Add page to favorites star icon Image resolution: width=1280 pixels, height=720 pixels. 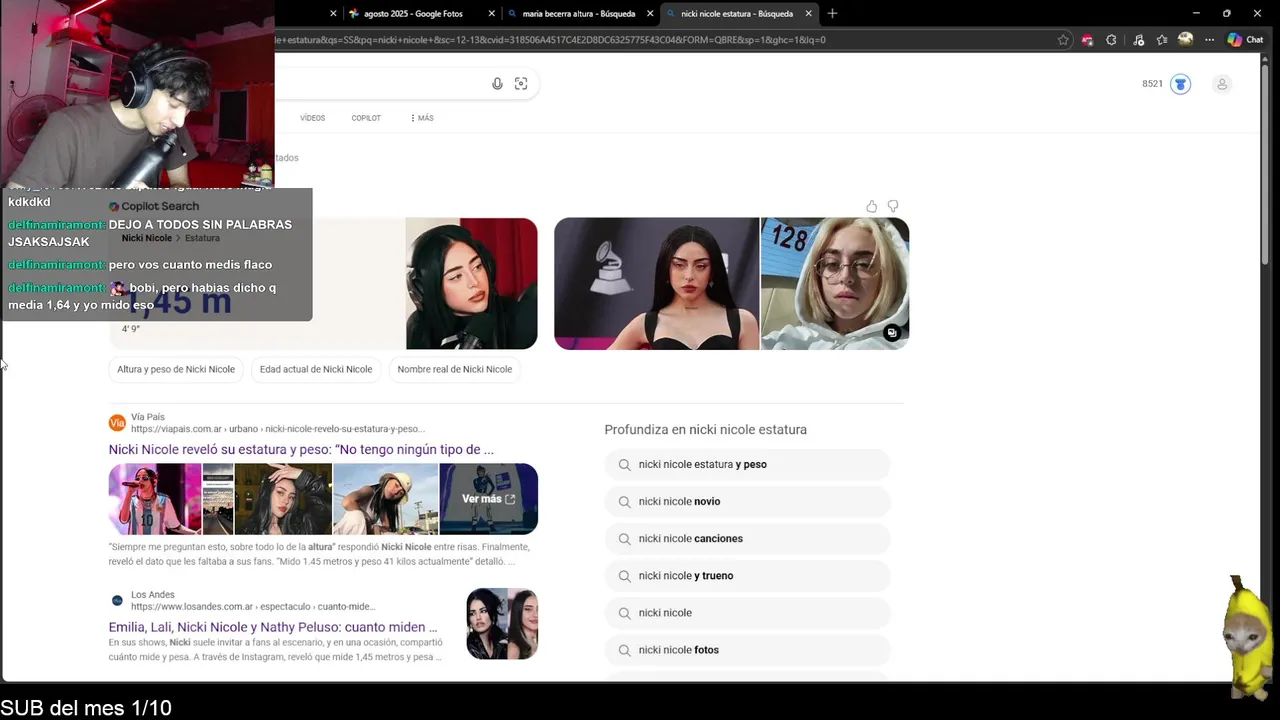[x=1063, y=40]
